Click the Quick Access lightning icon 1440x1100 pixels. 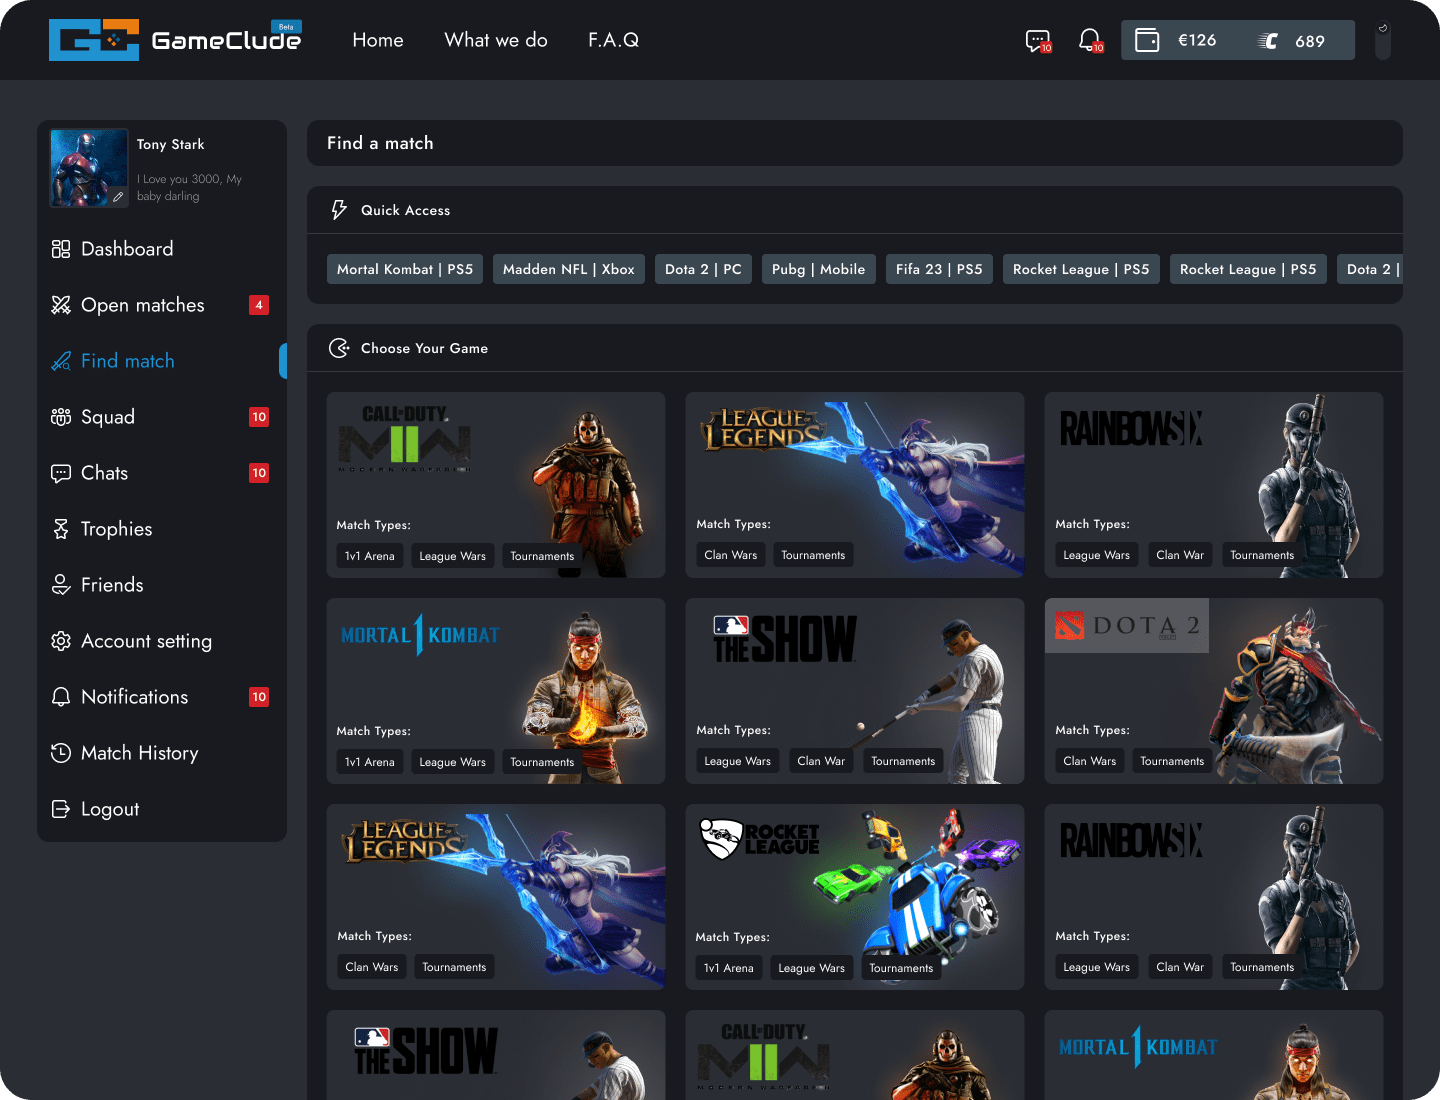[x=339, y=210]
